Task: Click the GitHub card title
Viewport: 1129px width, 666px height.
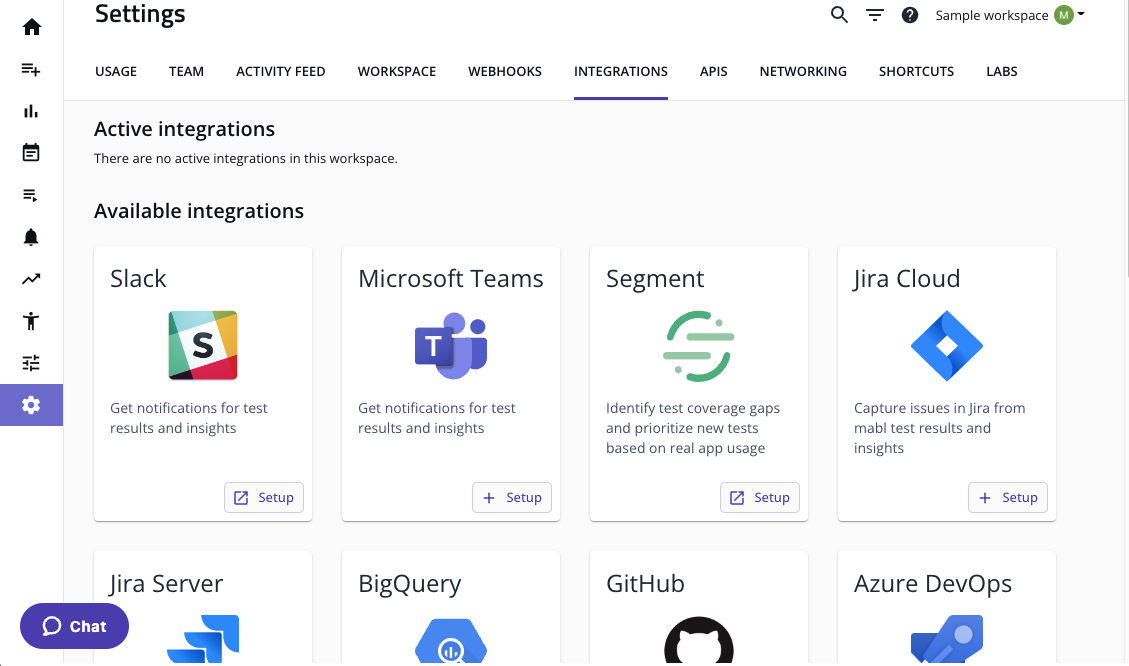Action: click(645, 583)
